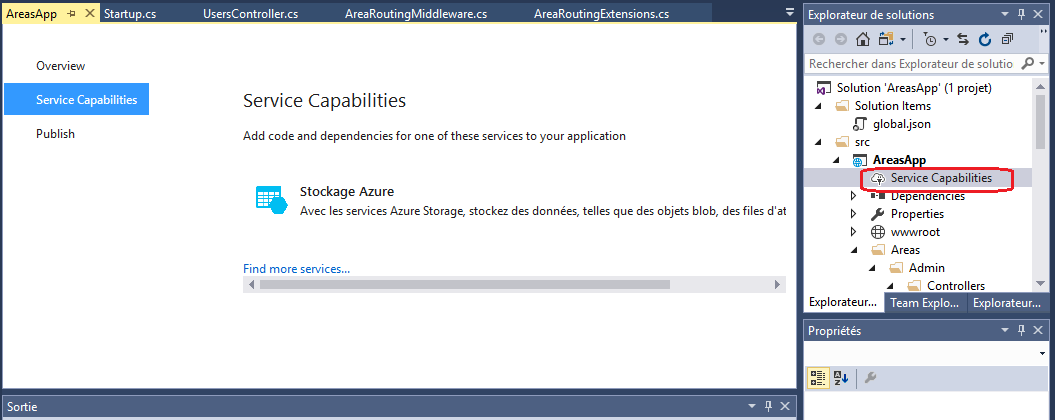This screenshot has width=1055, height=420.
Task: Toggle auto-hide pin on Explorateur de solutions
Action: [1022, 15]
